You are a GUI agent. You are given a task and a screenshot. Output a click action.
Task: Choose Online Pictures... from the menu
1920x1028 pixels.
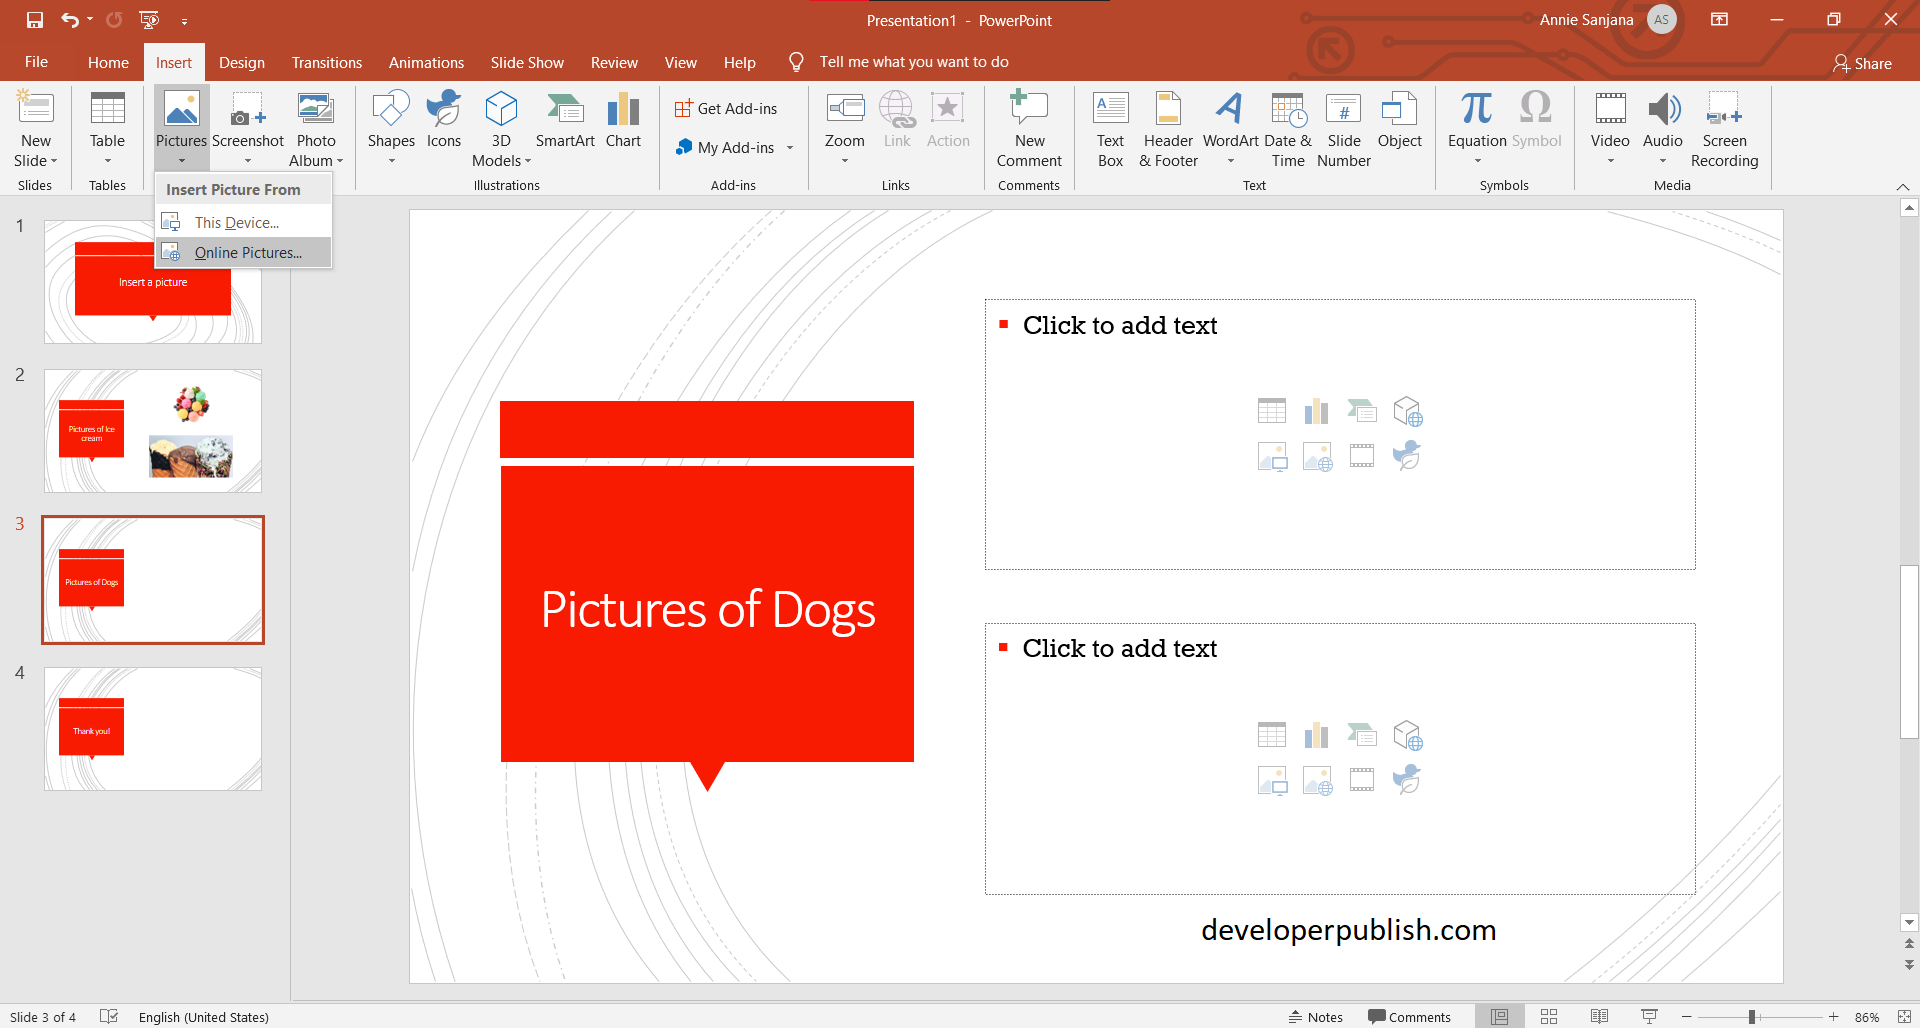pyautogui.click(x=243, y=252)
